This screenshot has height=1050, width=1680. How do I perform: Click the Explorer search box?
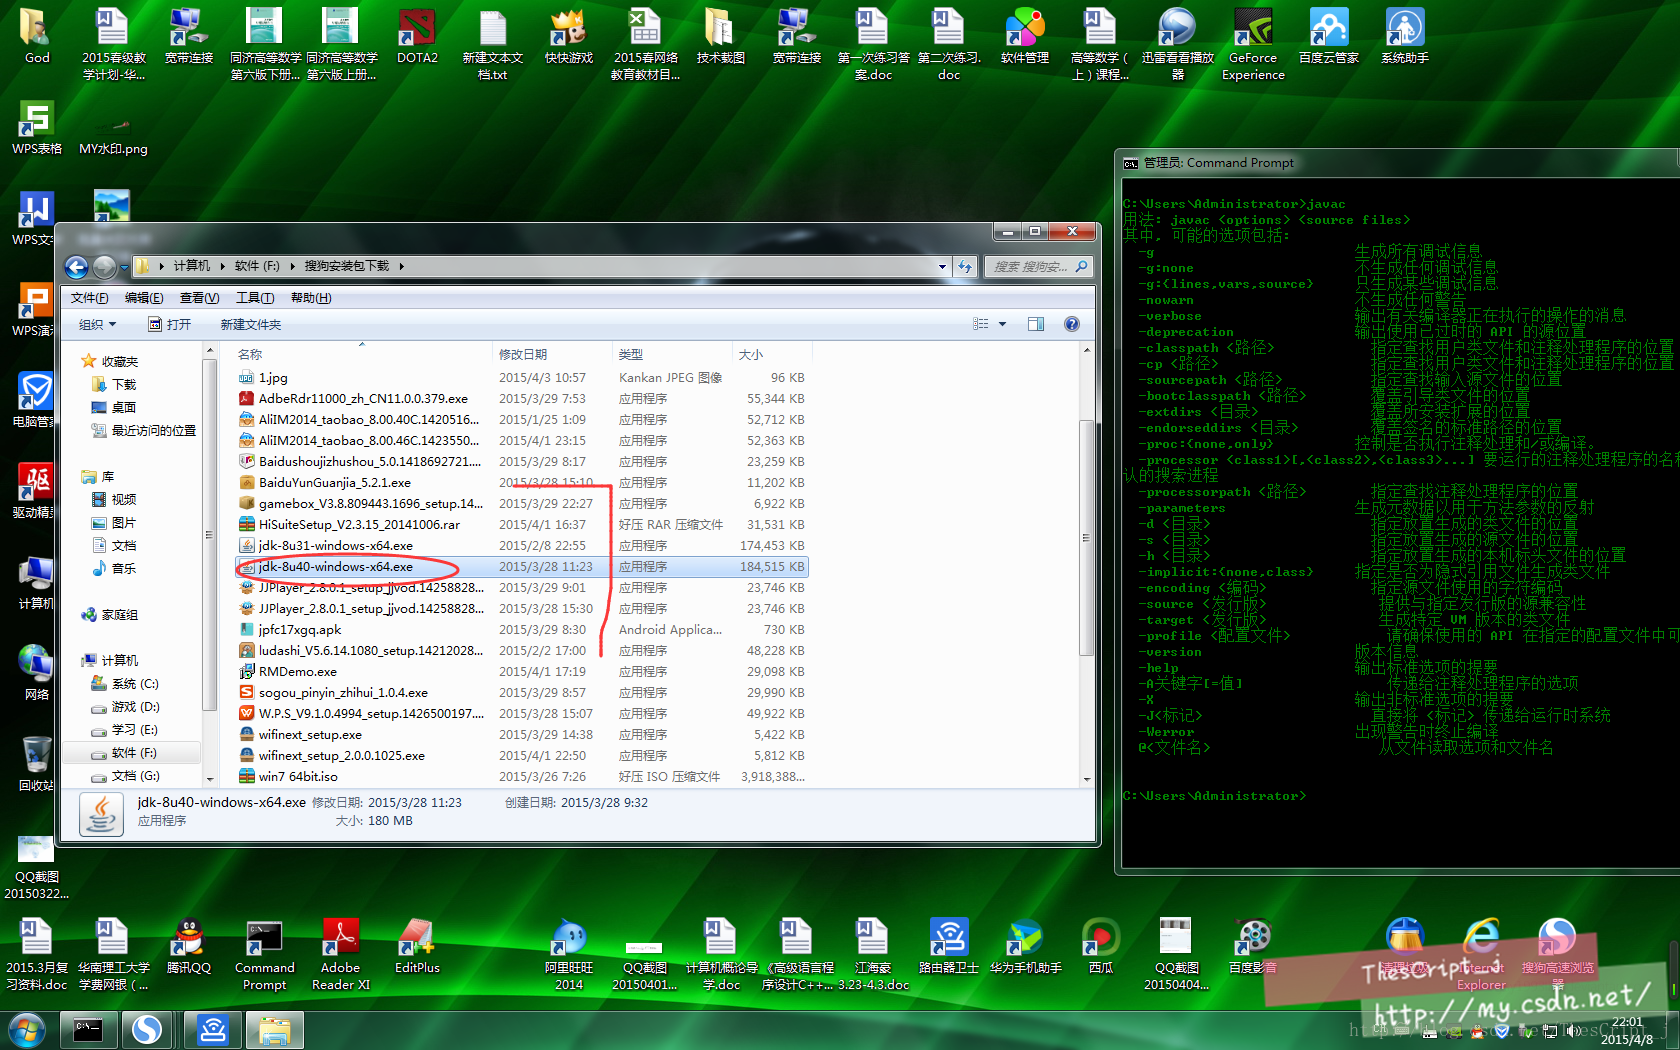tap(1037, 266)
